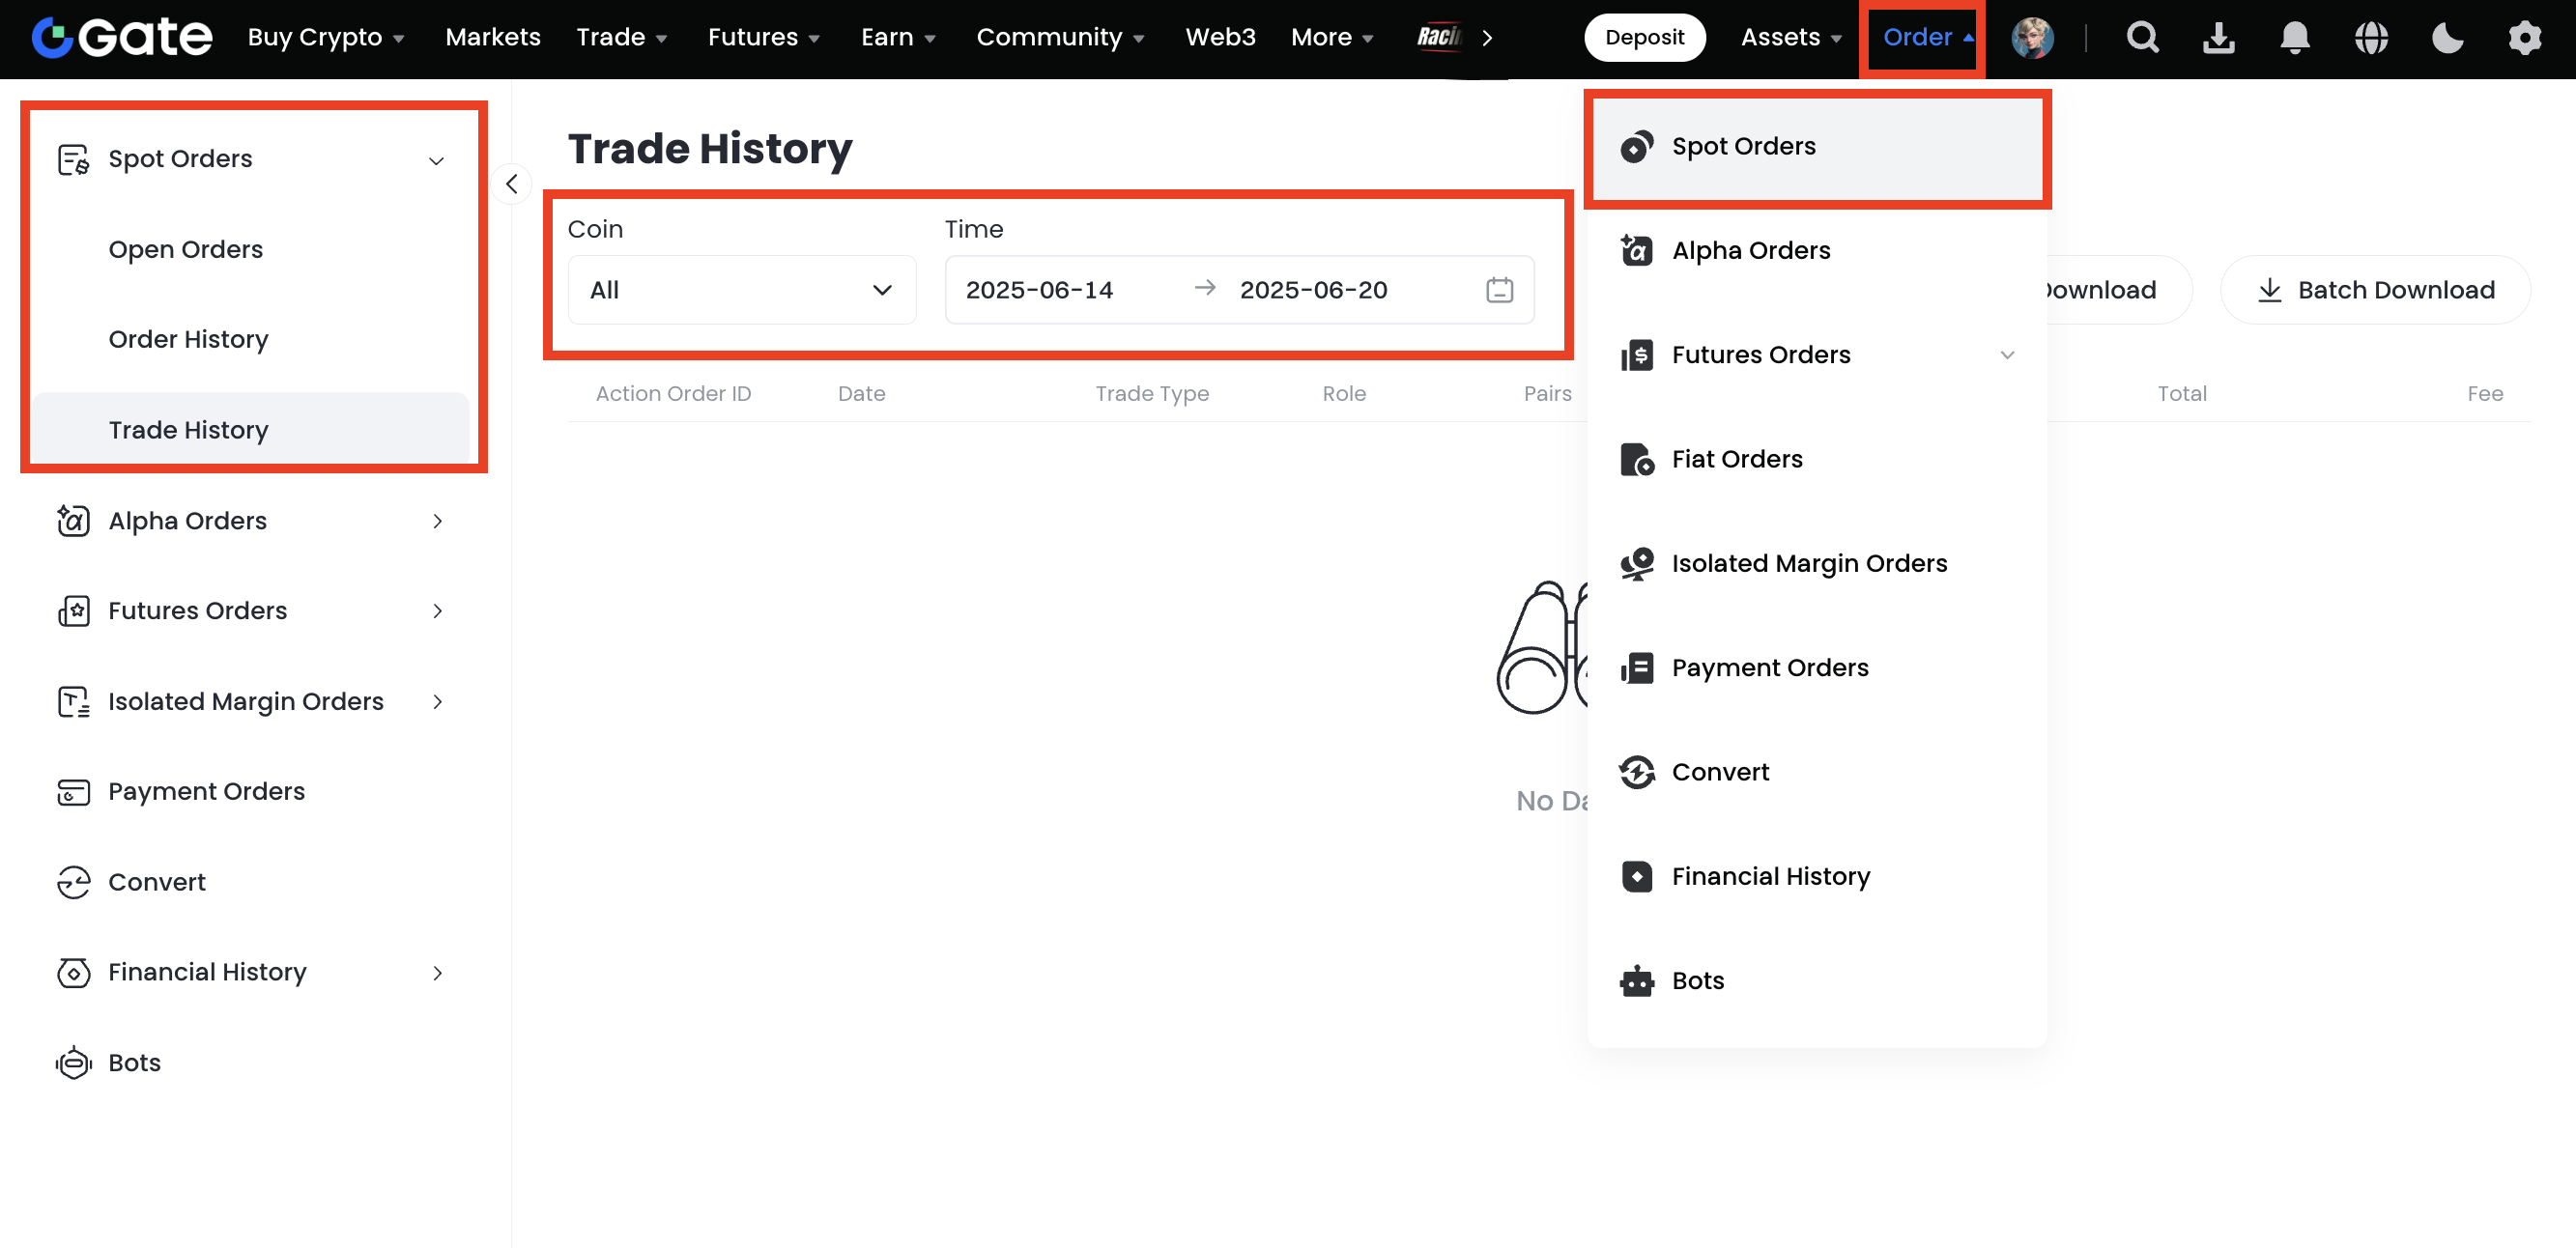Click the globe language icon
The width and height of the screenshot is (2576, 1248).
click(x=2371, y=38)
